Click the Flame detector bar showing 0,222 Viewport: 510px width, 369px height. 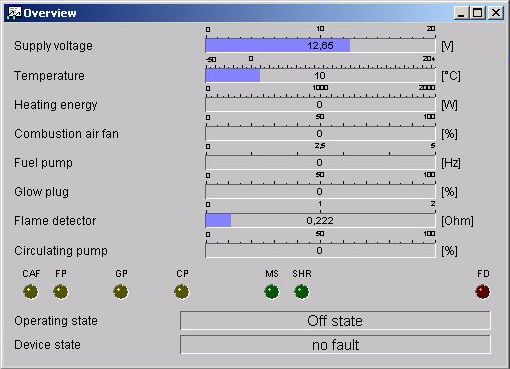[320, 221]
